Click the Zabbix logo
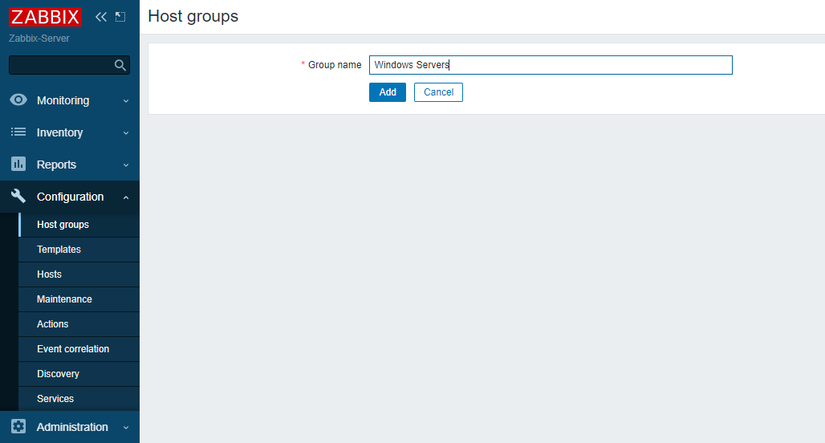The height and width of the screenshot is (443, 825). tap(45, 17)
